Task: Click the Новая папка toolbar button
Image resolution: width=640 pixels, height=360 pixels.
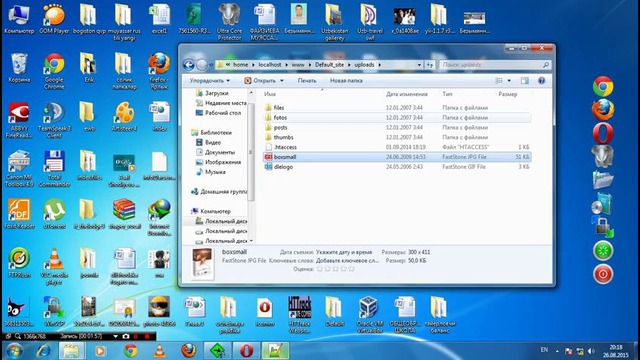Action: [346, 80]
